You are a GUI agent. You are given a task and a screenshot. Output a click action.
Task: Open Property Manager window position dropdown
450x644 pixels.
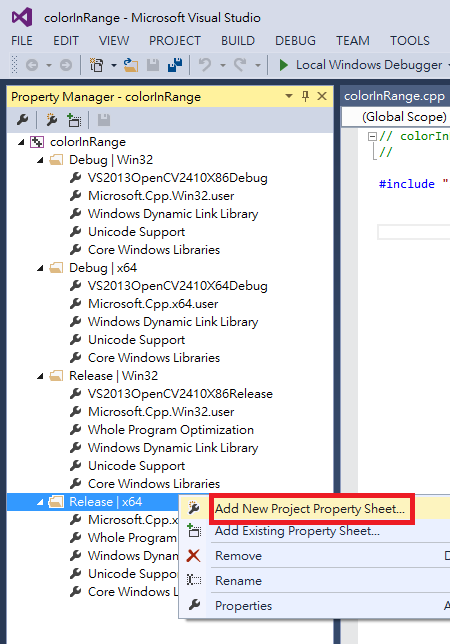pos(289,97)
